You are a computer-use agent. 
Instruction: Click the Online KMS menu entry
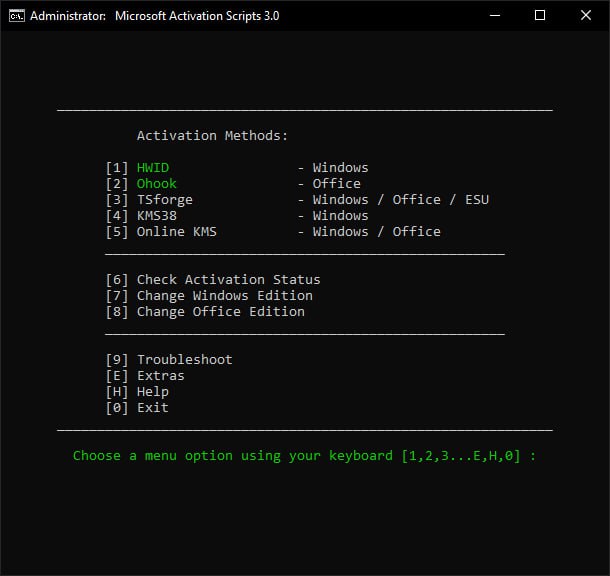point(177,232)
